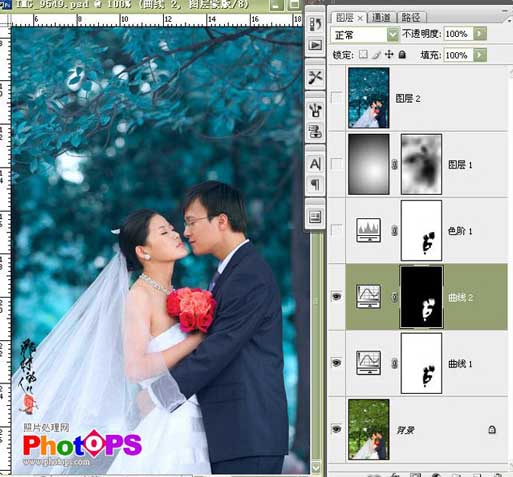
Task: Click the 填充 value field
Action: tap(458, 55)
